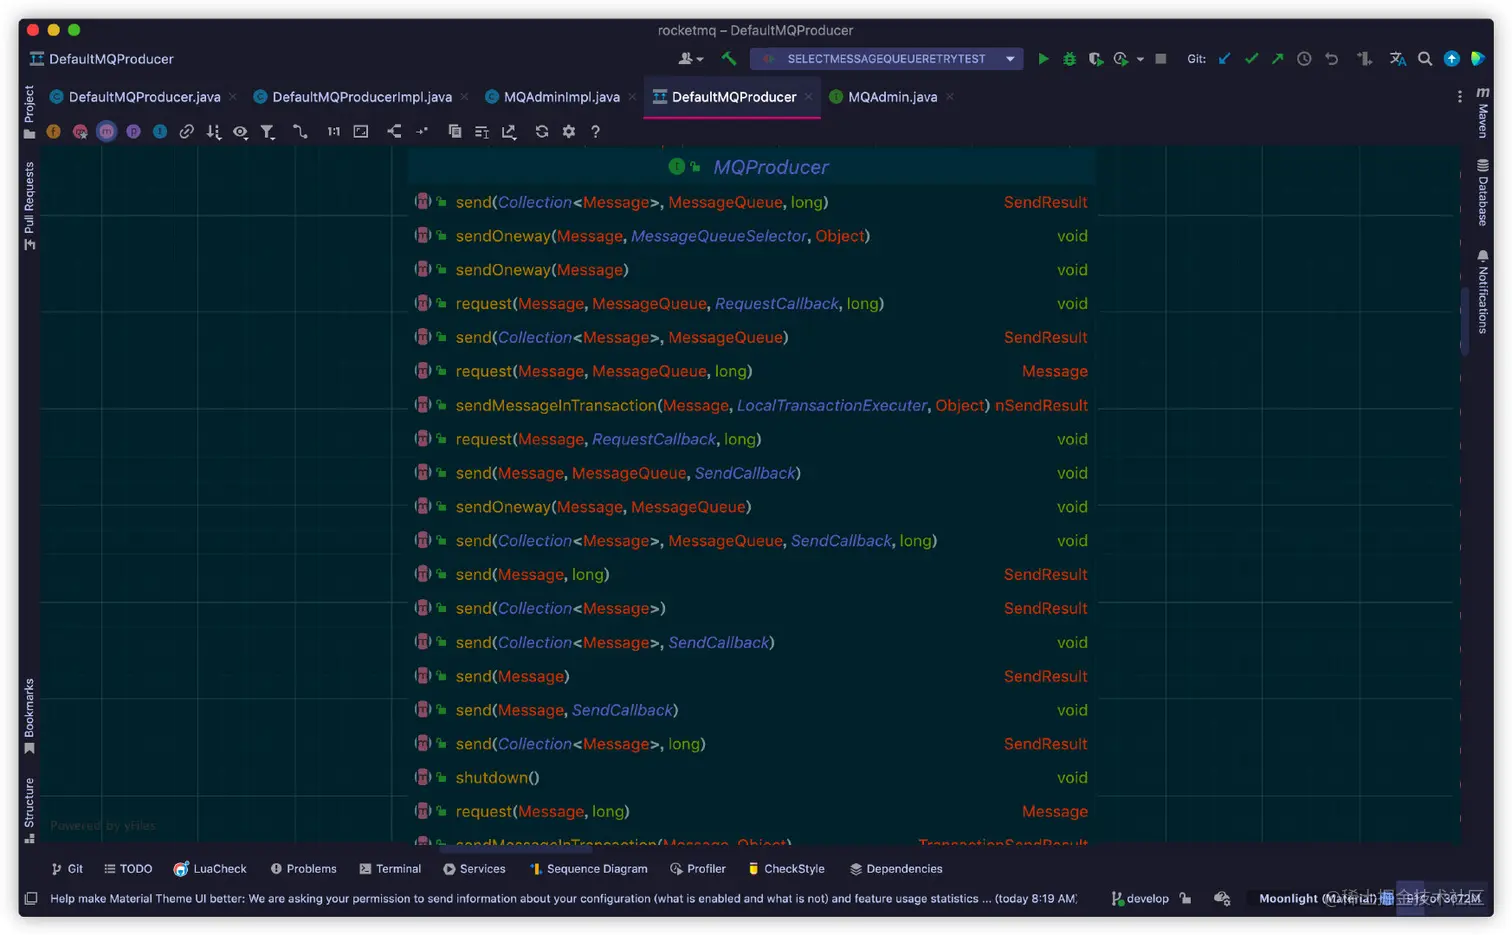Open Structure side panel
Viewport: 1512px width, 935px height.
click(29, 810)
